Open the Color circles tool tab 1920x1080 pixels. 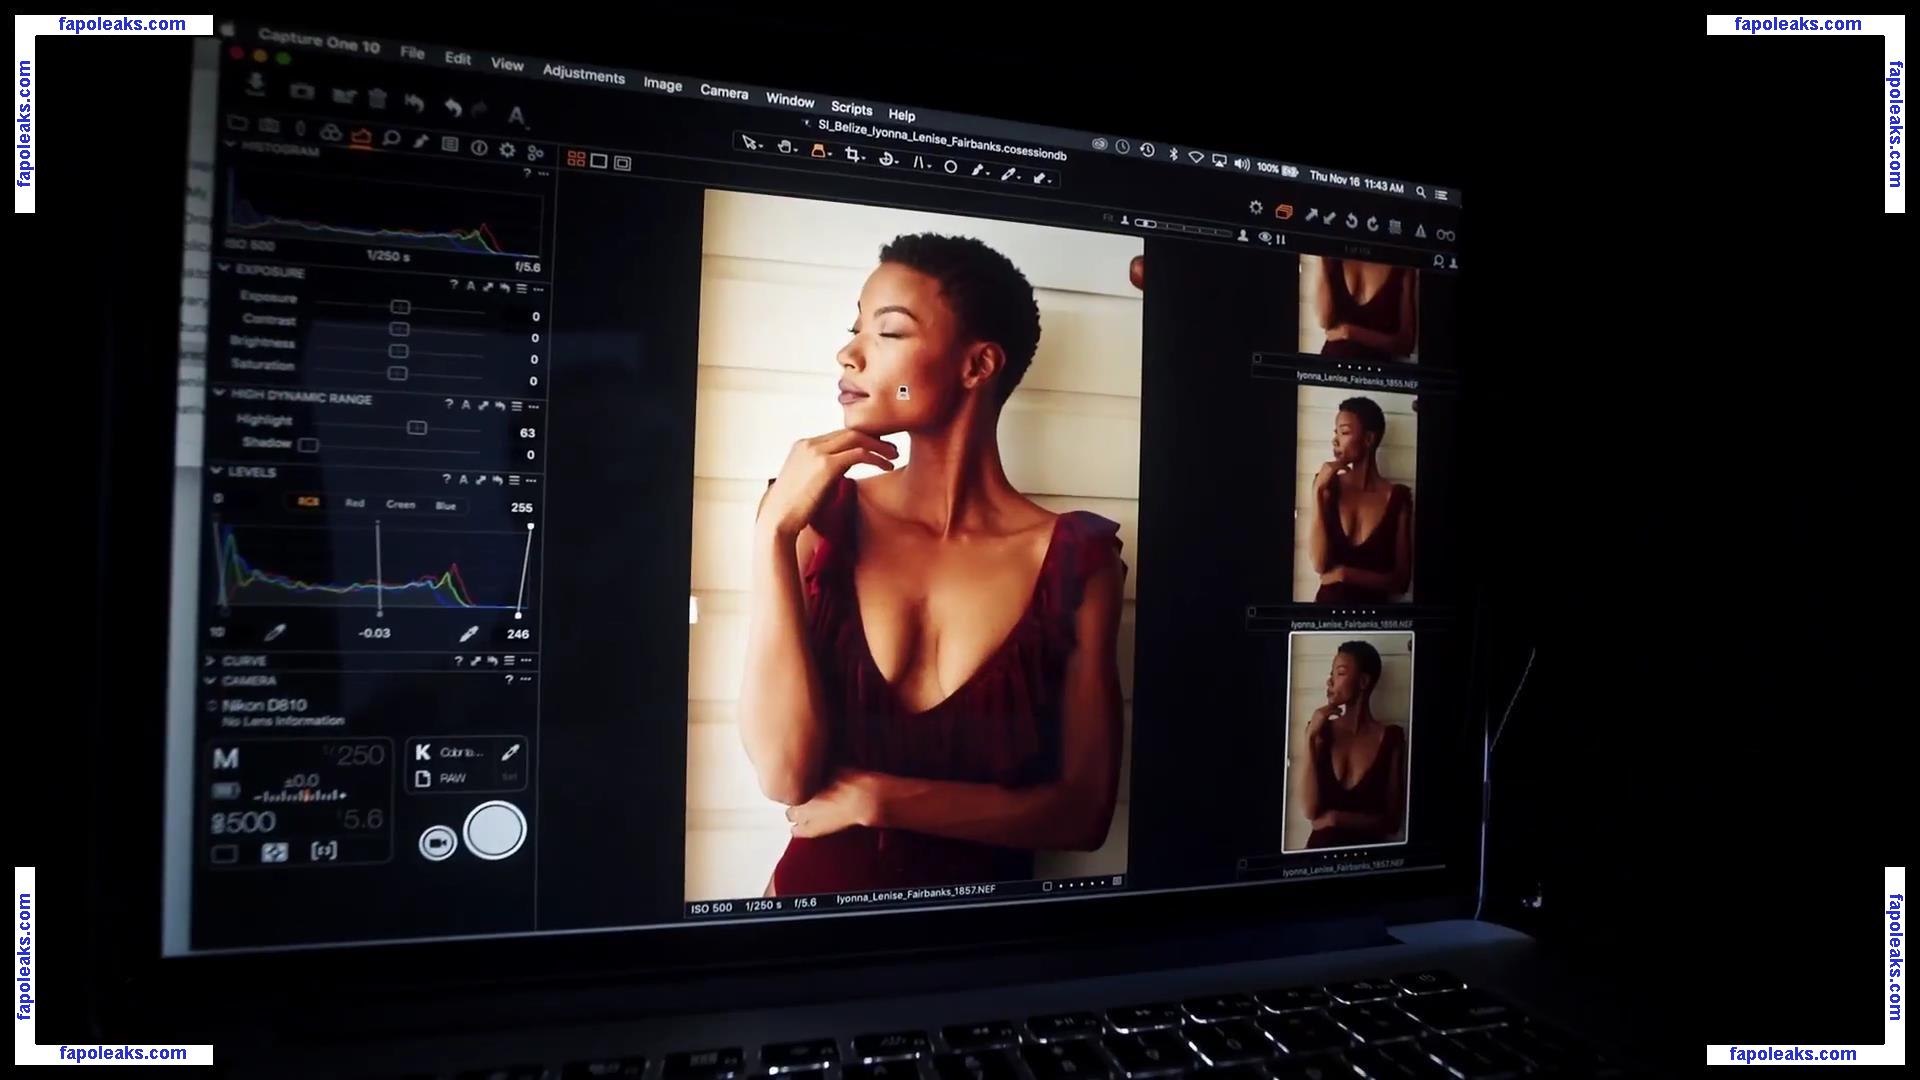click(329, 133)
